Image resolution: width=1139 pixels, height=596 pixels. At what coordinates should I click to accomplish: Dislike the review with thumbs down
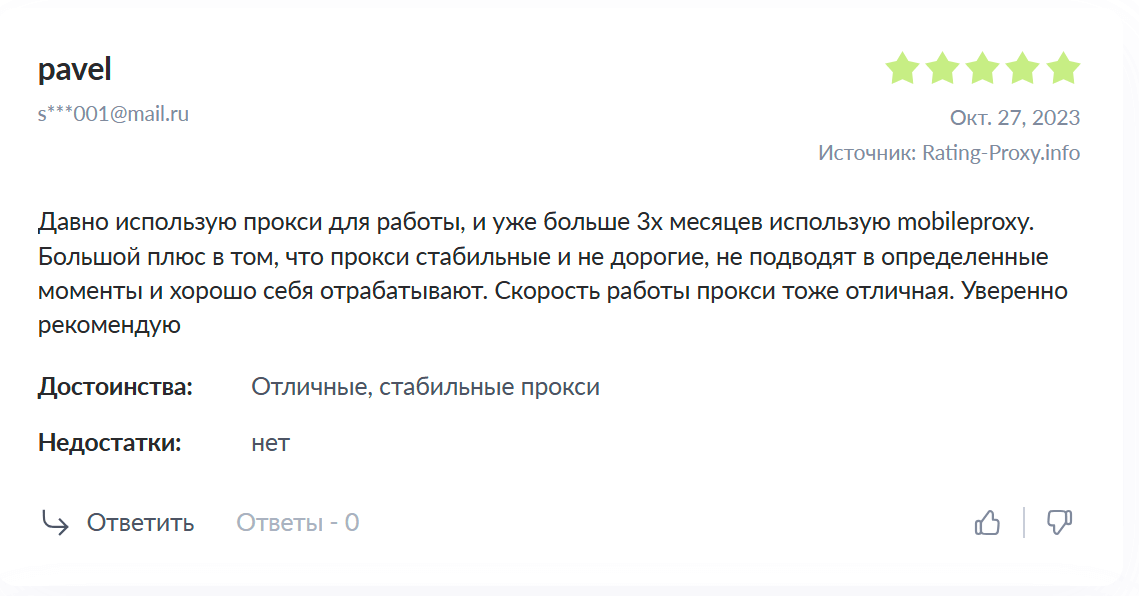[x=1059, y=522]
